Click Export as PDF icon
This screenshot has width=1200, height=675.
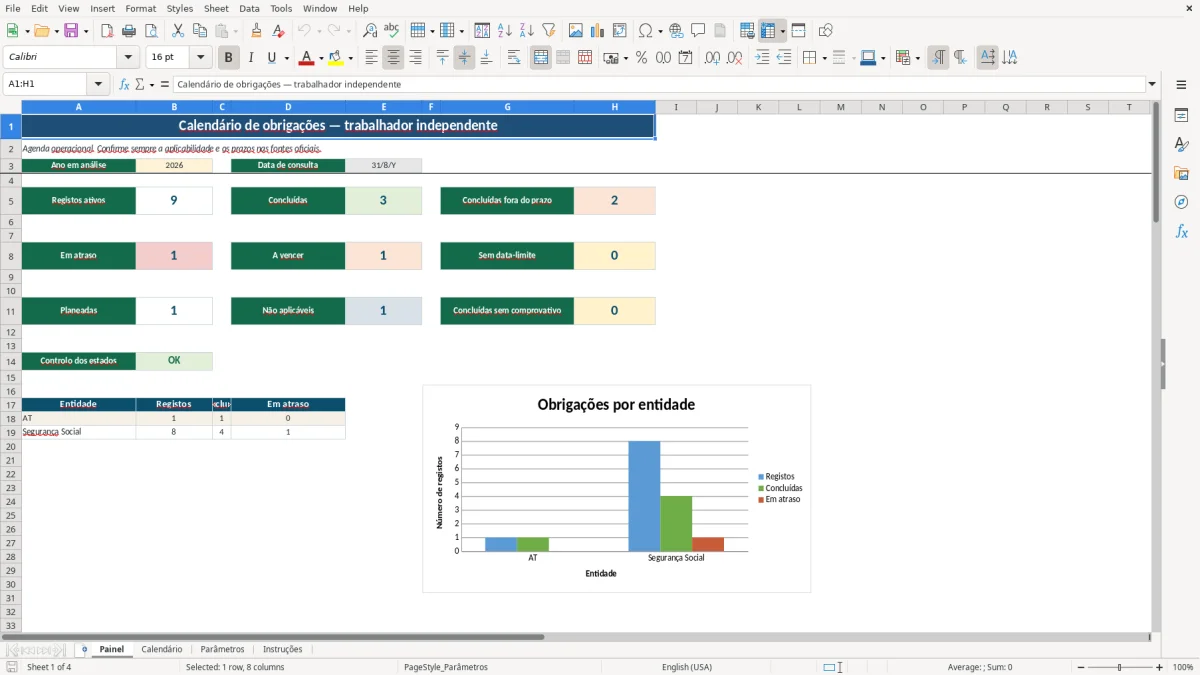pyautogui.click(x=107, y=31)
